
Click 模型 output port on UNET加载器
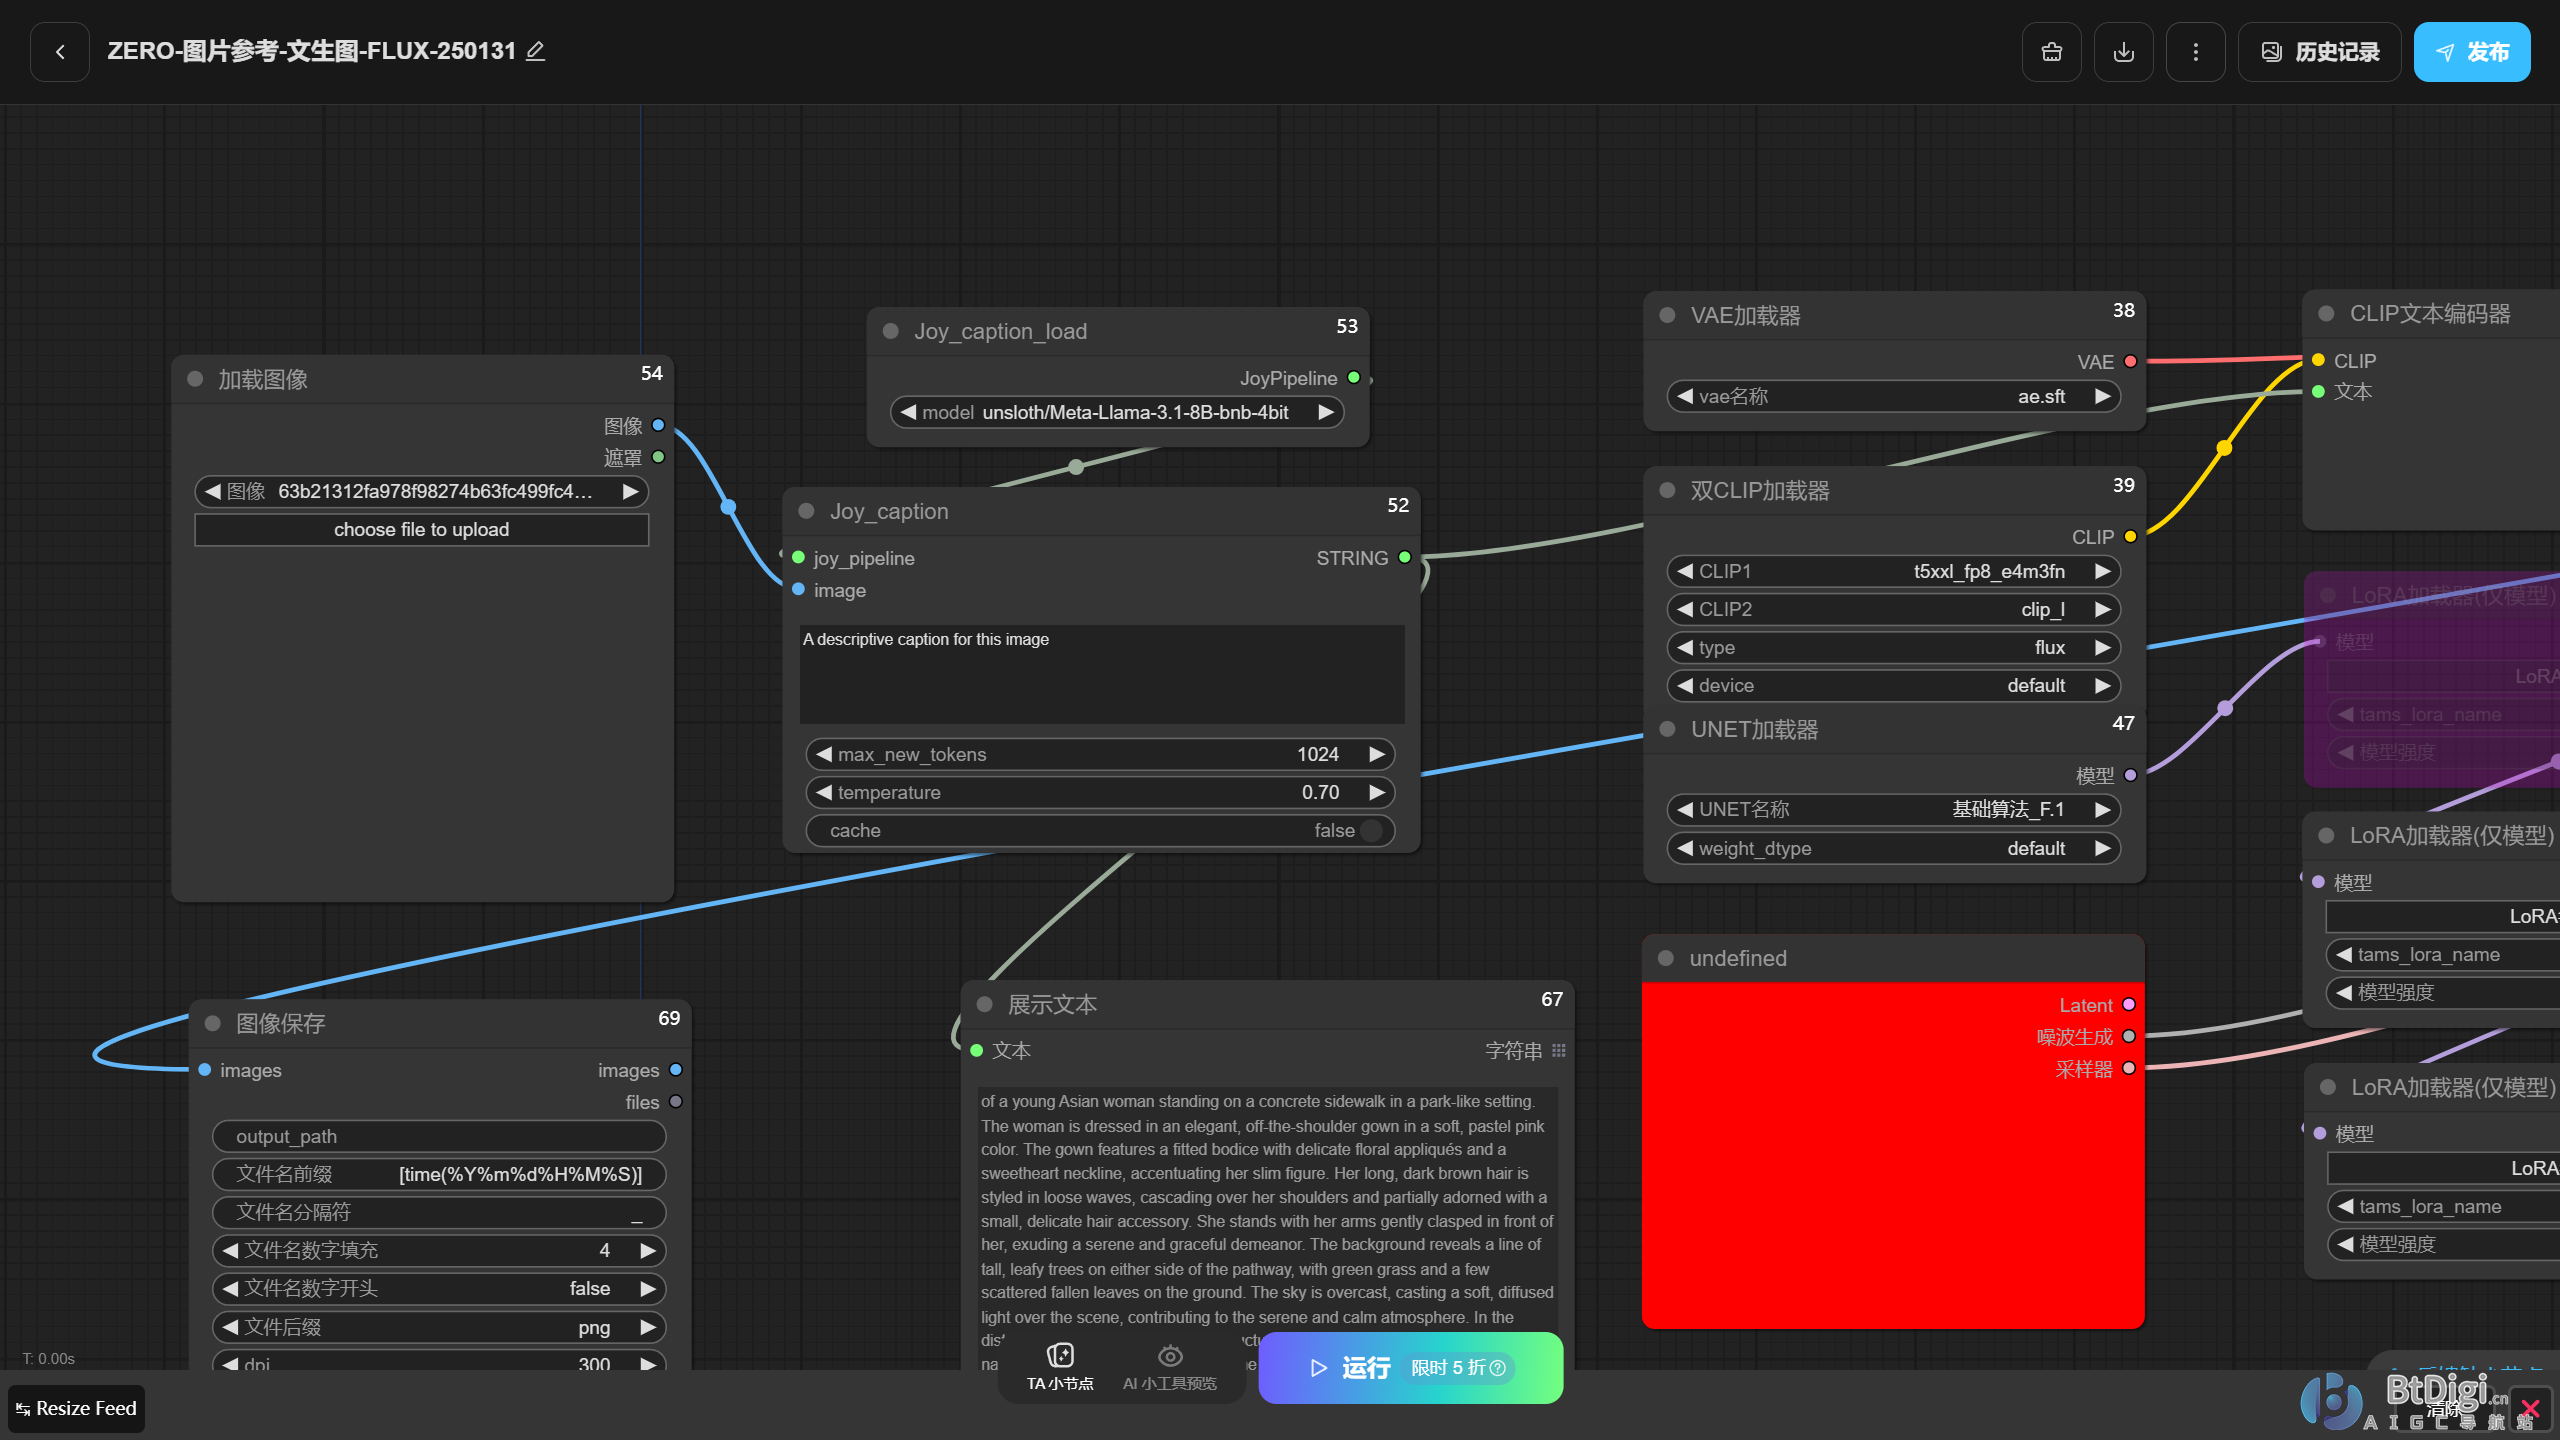coord(2130,775)
